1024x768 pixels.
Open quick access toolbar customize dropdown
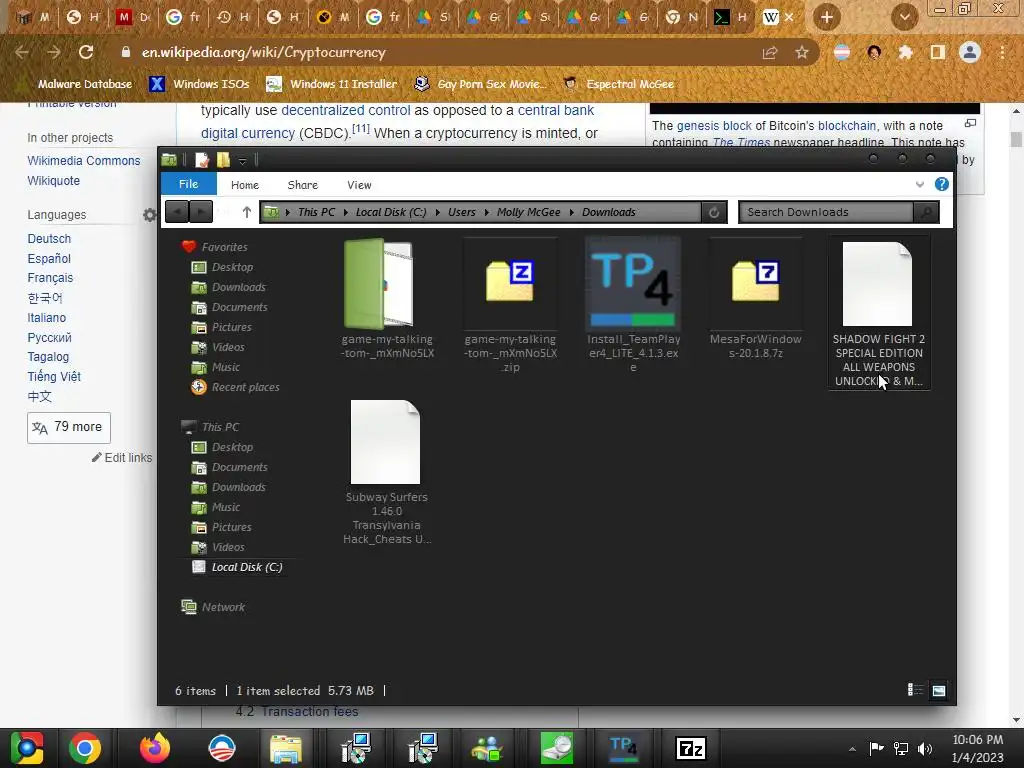[242, 161]
